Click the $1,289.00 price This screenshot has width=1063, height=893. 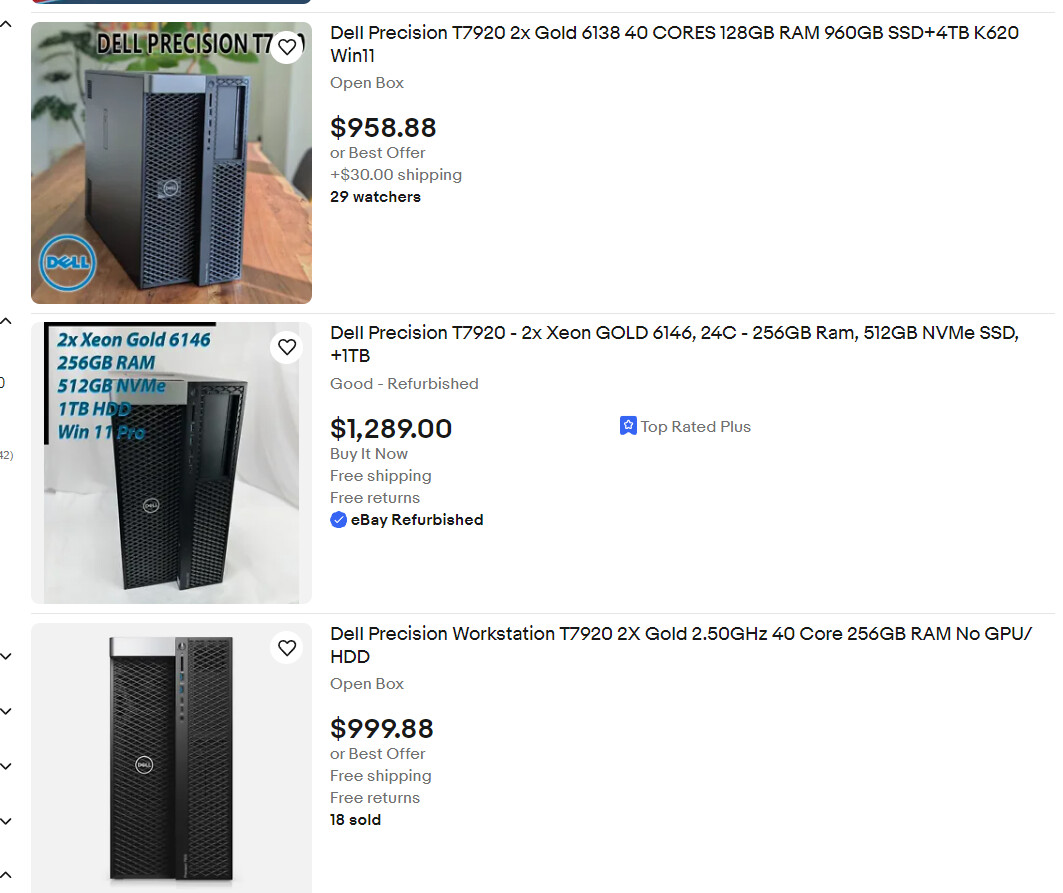click(x=391, y=429)
